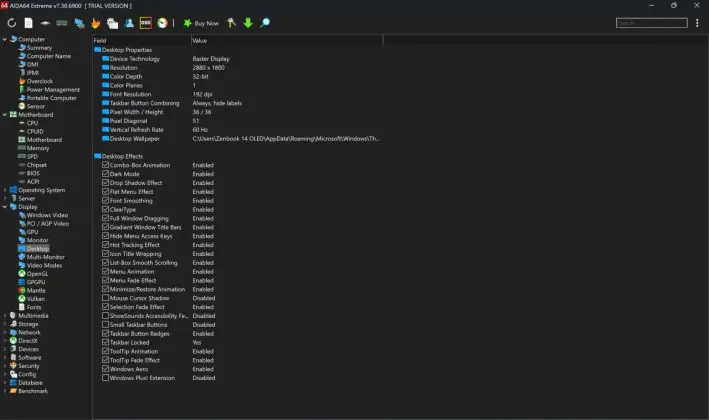Enable the Windows Plus! Extension checkbox

(105, 378)
